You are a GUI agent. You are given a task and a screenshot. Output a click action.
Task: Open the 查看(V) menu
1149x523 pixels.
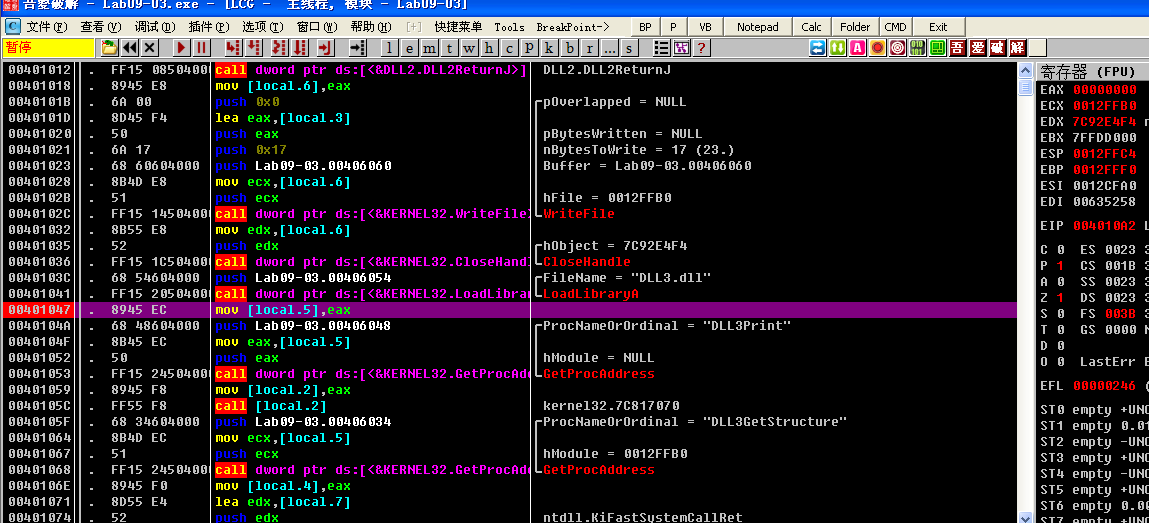(101, 27)
